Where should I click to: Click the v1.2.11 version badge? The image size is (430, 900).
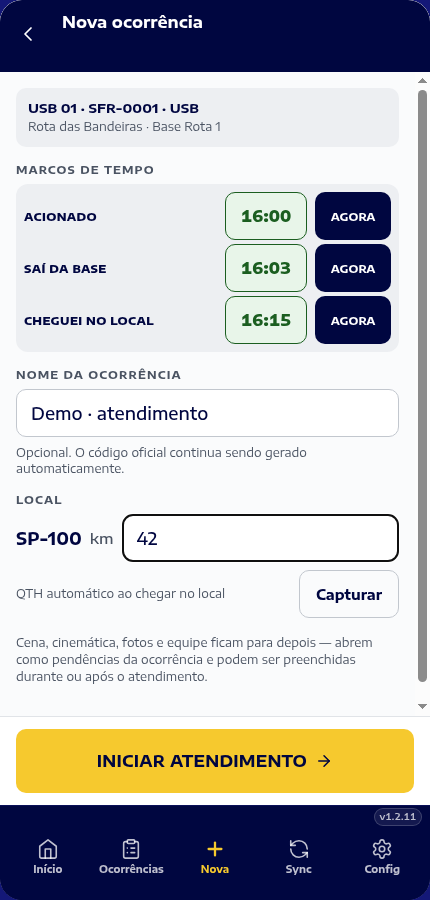[x=398, y=817]
